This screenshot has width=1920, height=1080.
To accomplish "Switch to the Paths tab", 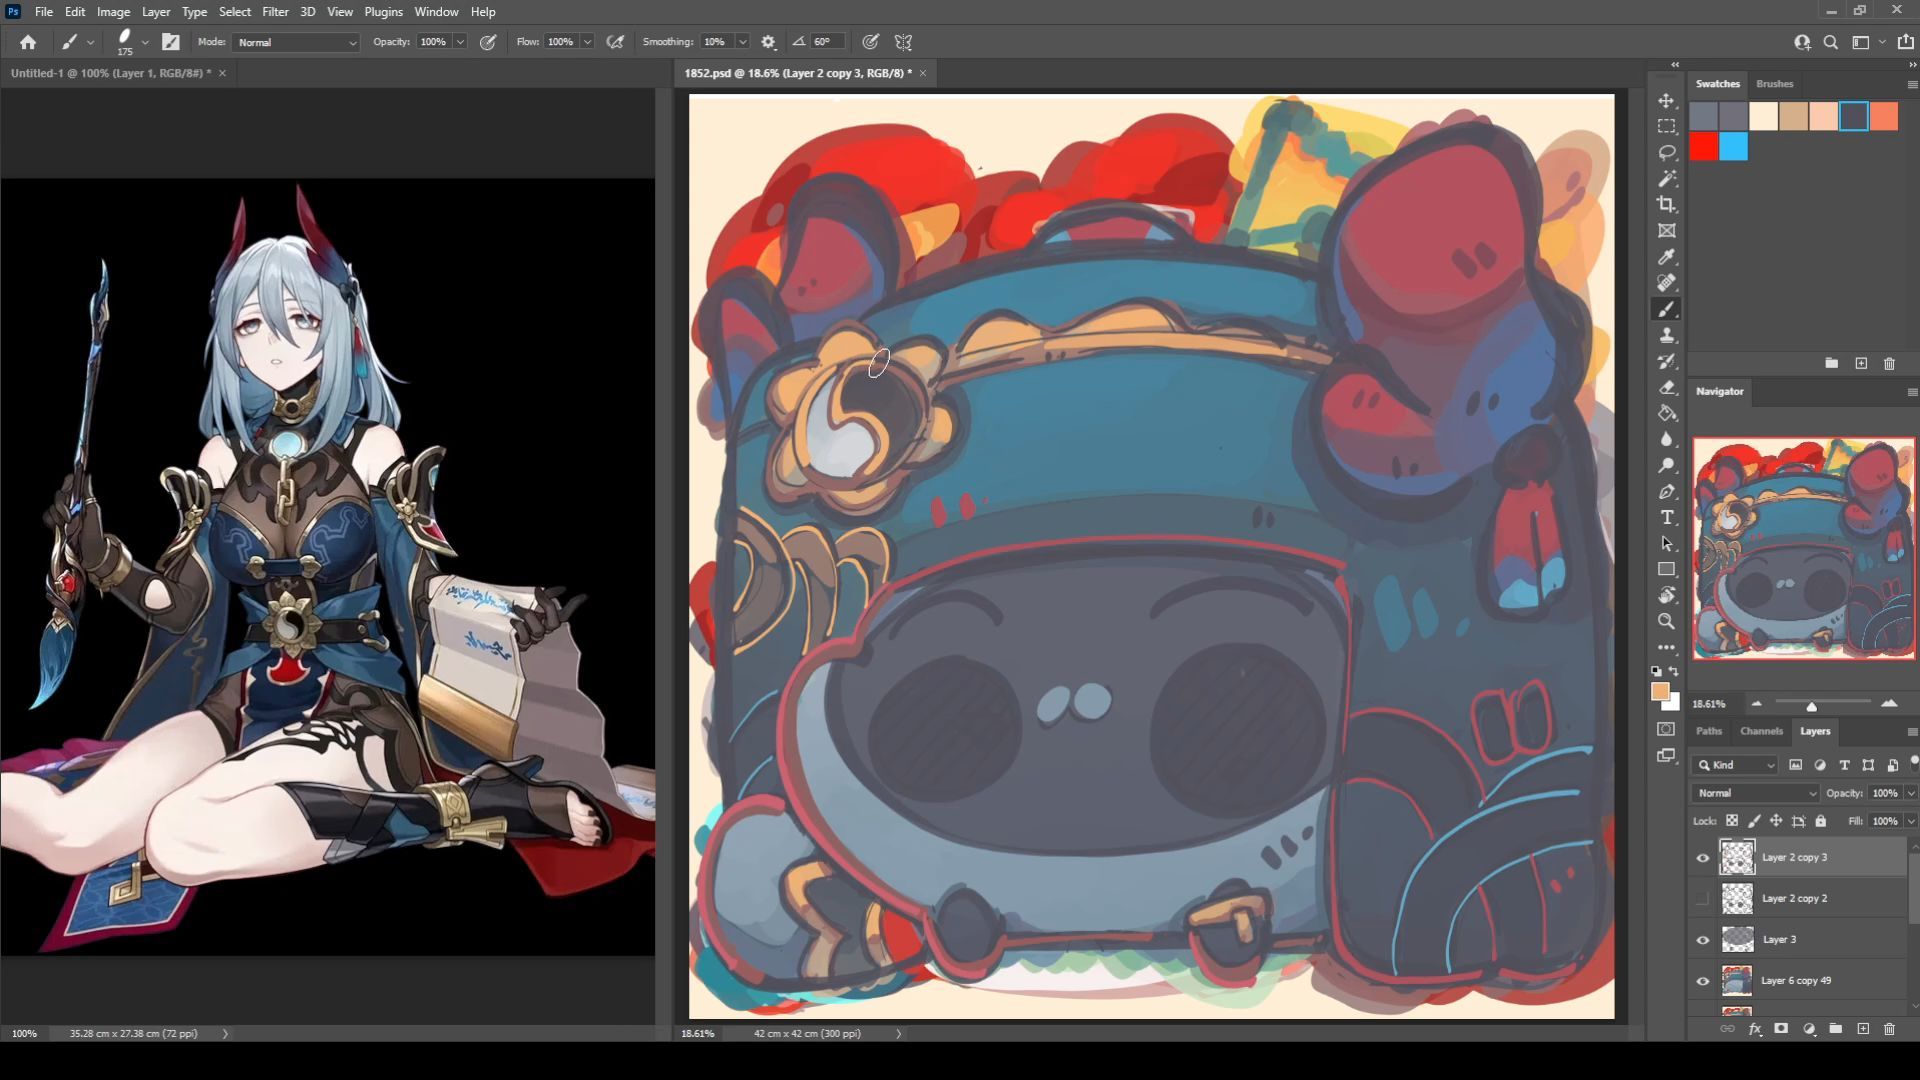I will [1709, 731].
